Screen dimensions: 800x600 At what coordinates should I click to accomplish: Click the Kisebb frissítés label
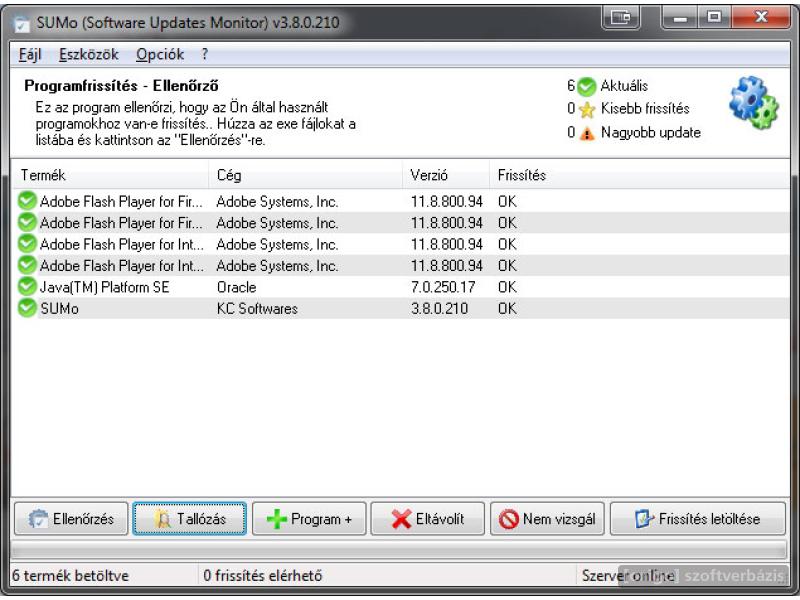(x=645, y=108)
